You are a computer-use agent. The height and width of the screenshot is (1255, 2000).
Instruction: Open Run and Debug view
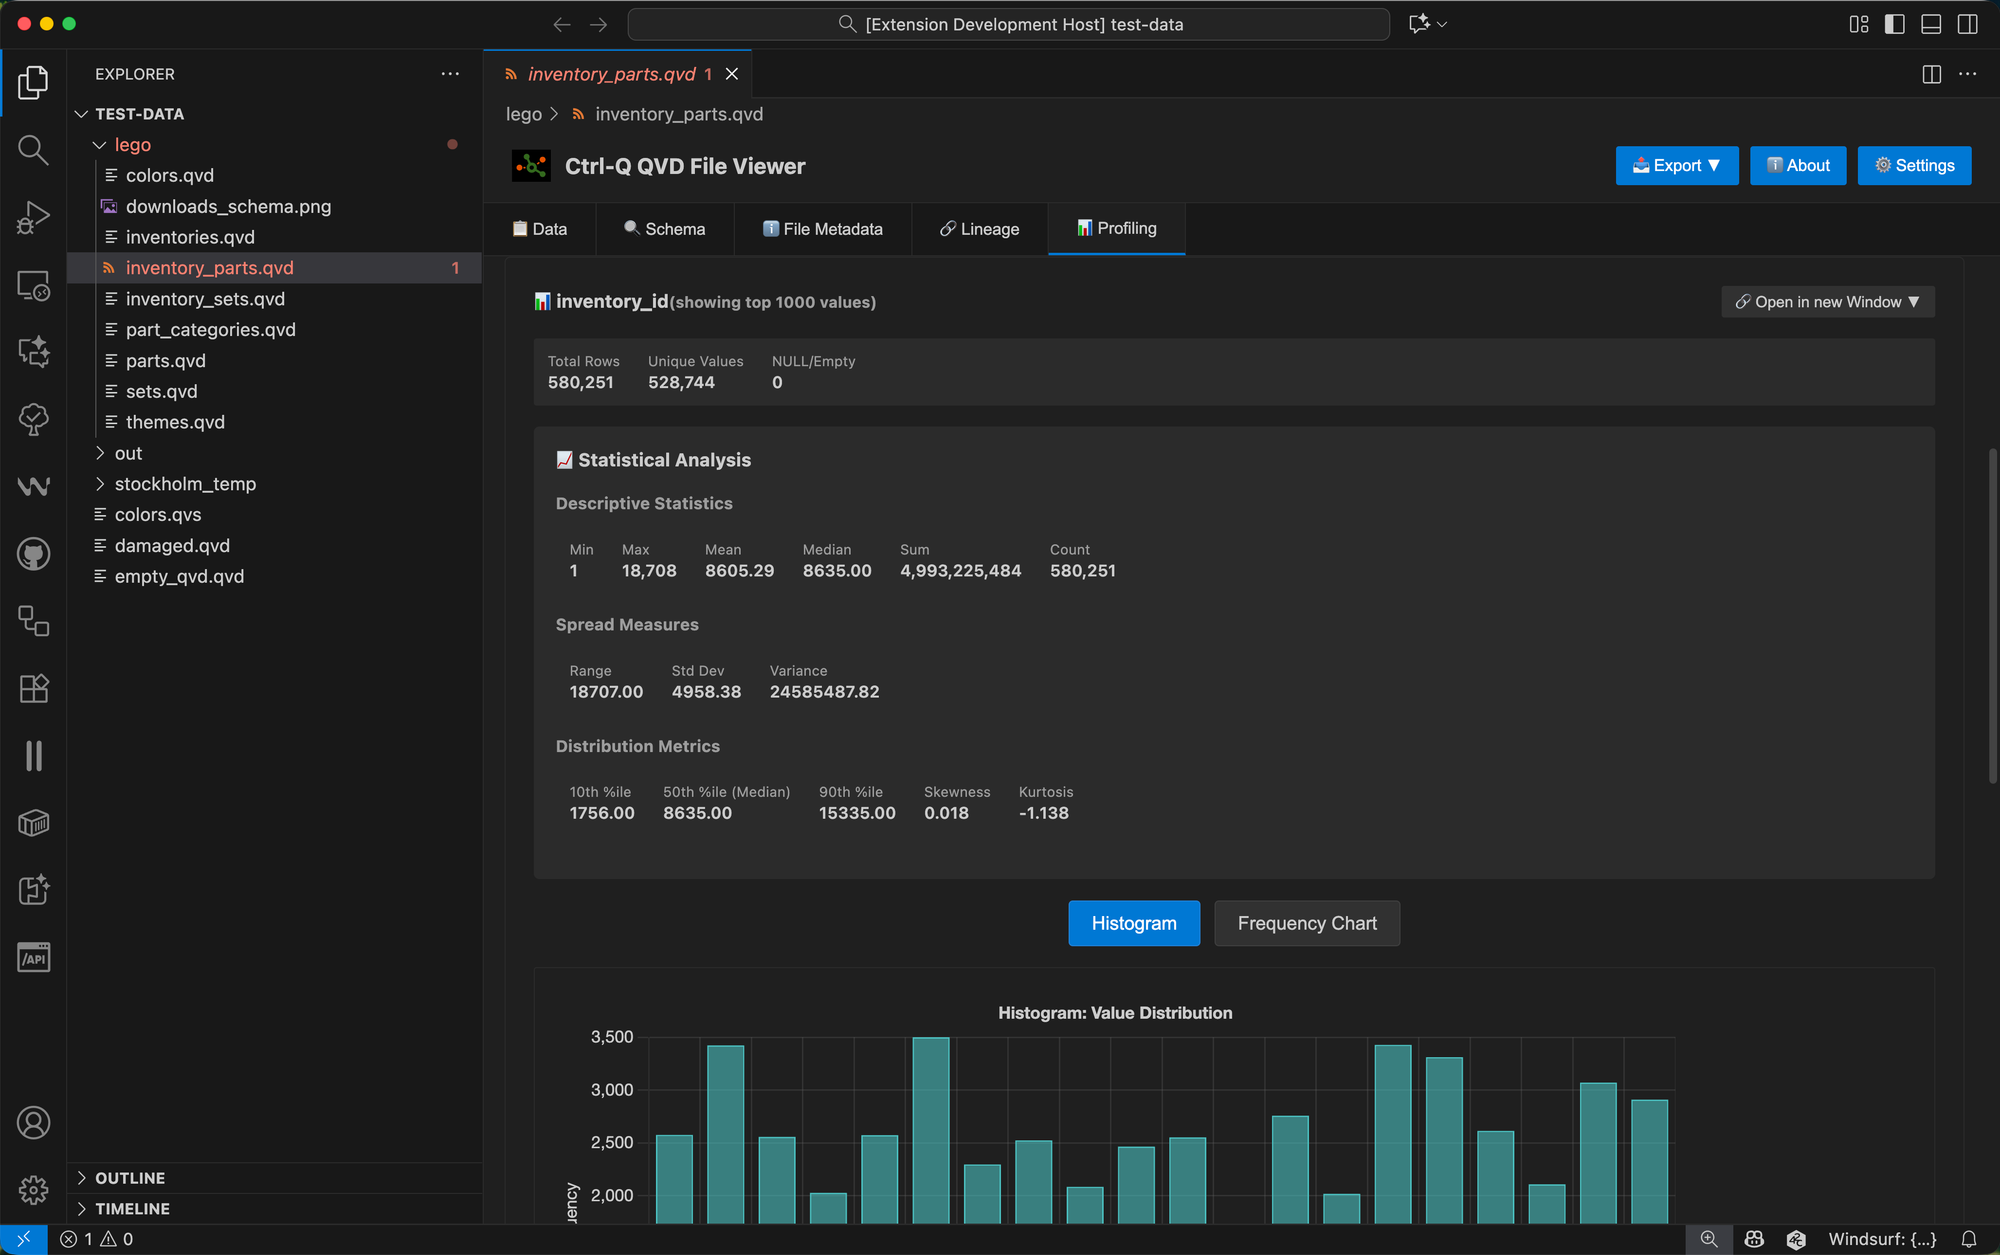coord(33,217)
